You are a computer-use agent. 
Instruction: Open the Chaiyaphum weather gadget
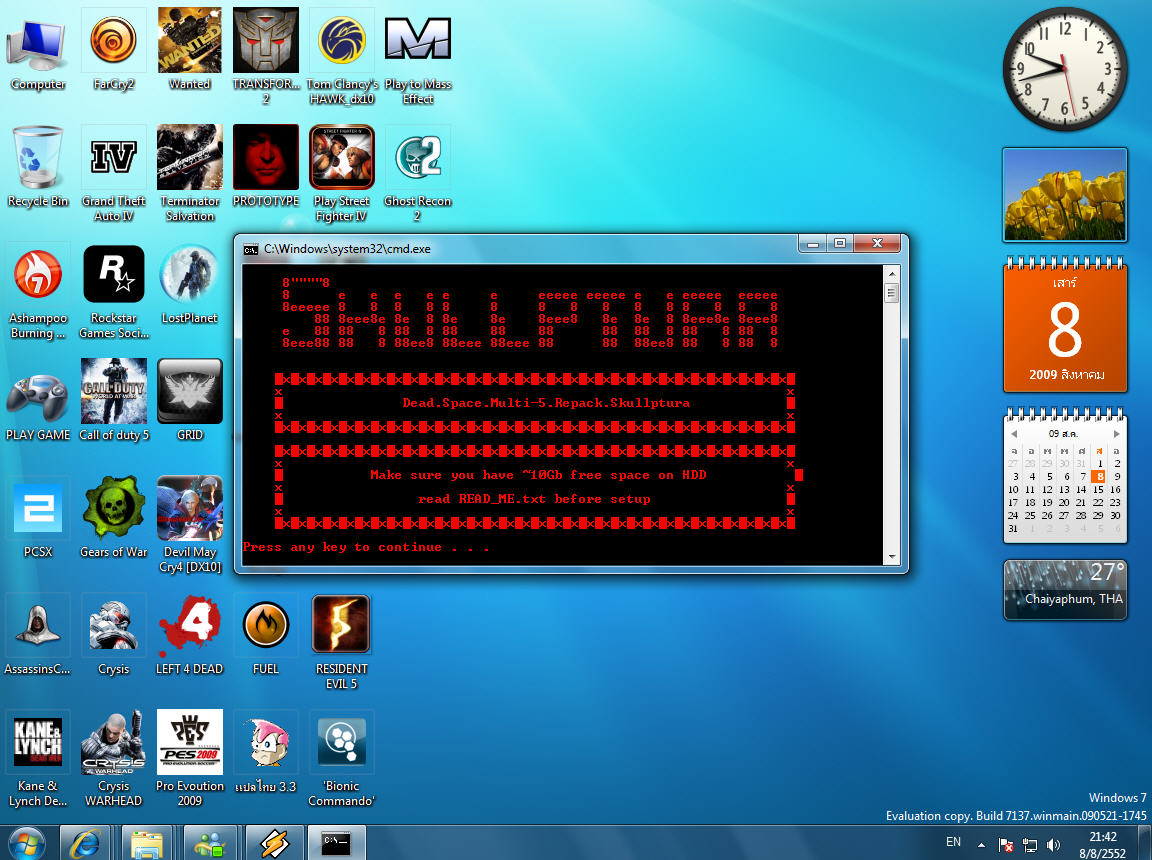tap(1065, 590)
